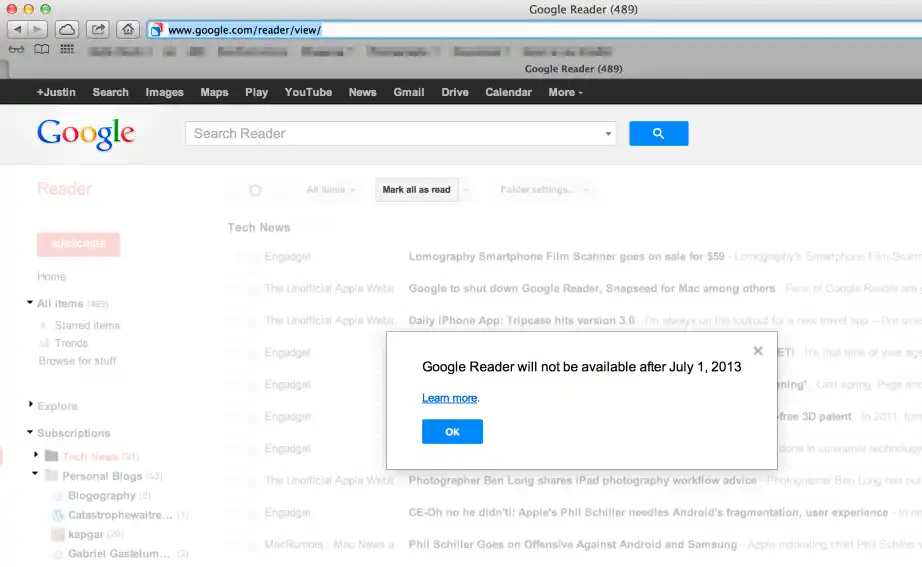This screenshot has width=922, height=567.
Task: Select the Blogography subscription
Action: pos(102,495)
